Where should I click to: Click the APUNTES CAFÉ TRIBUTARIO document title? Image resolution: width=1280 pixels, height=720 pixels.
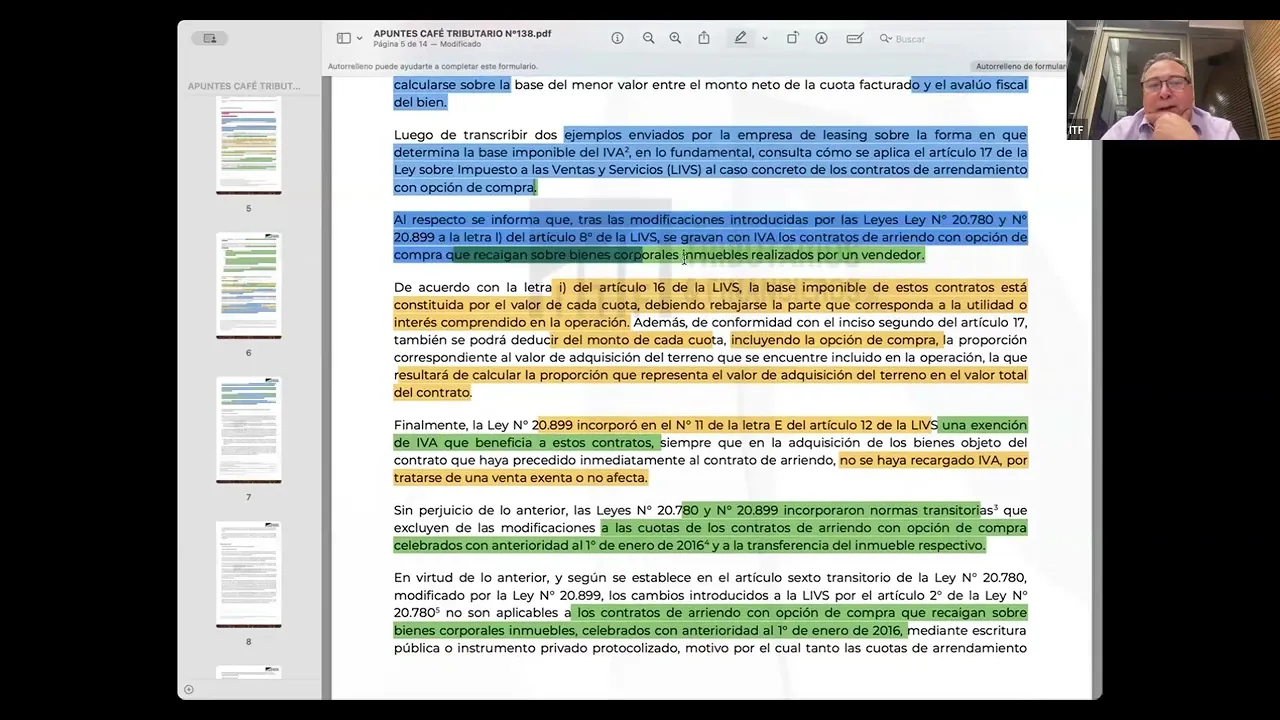[462, 33]
